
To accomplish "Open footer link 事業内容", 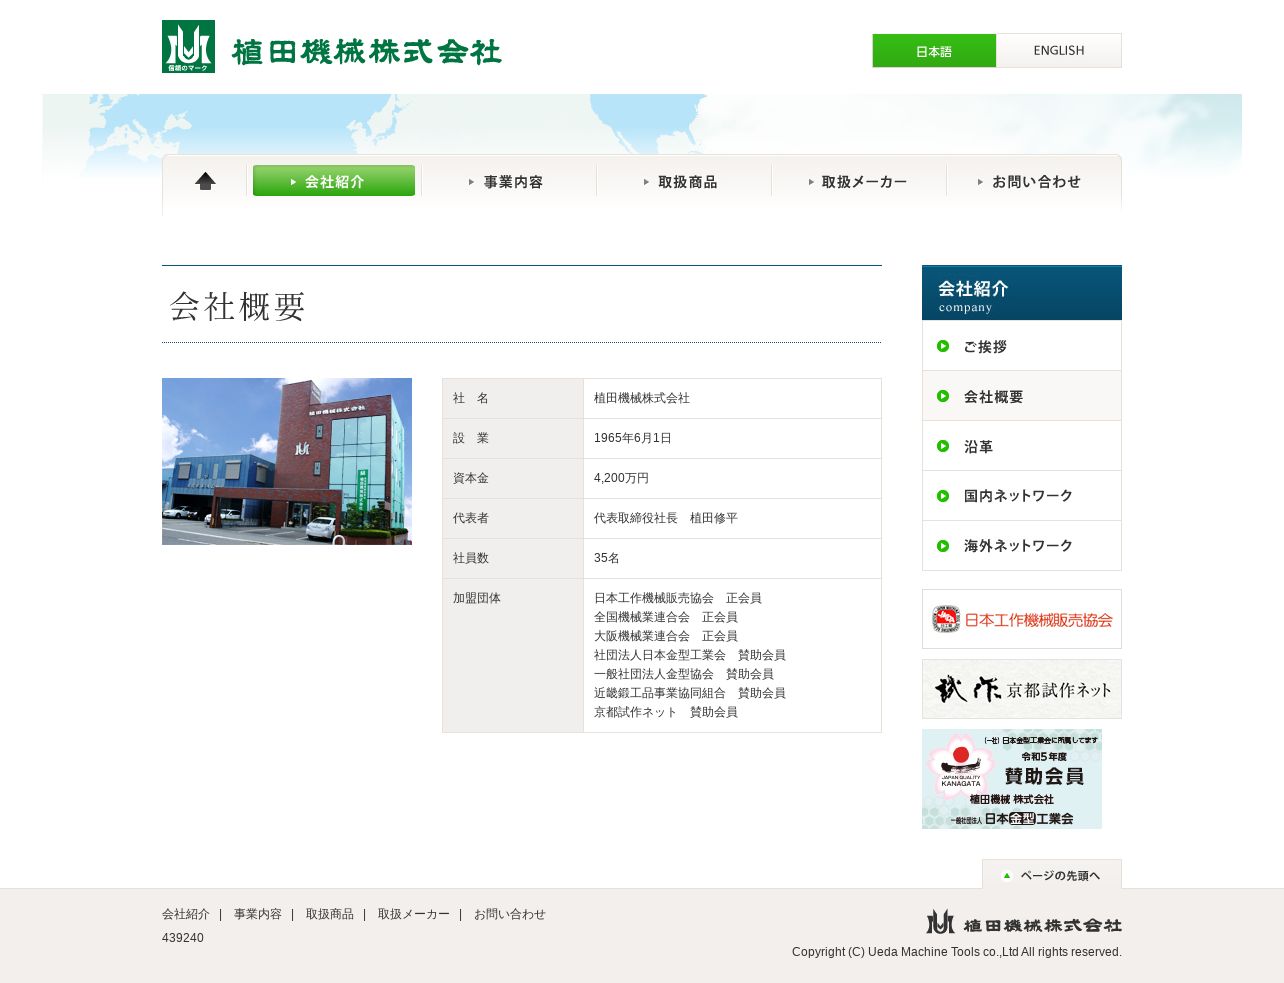I will [258, 914].
